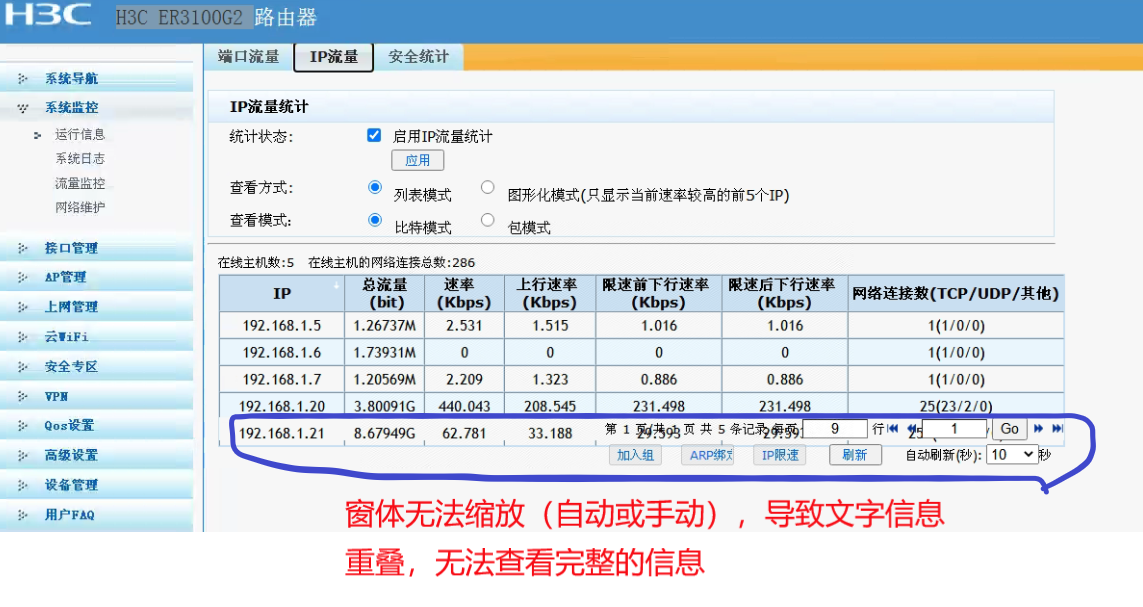The image size is (1143, 607).
Task: Open the 自动刷新 seconds dropdown
Action: (1012, 455)
